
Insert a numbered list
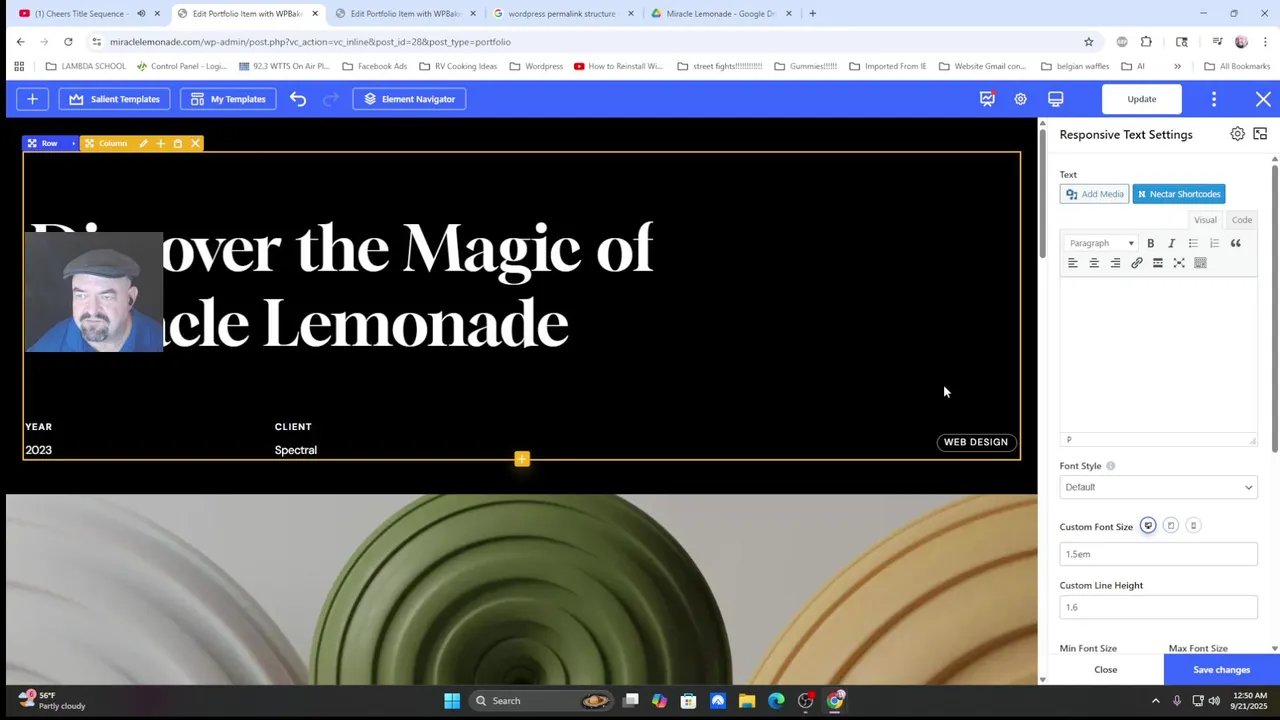1214,243
